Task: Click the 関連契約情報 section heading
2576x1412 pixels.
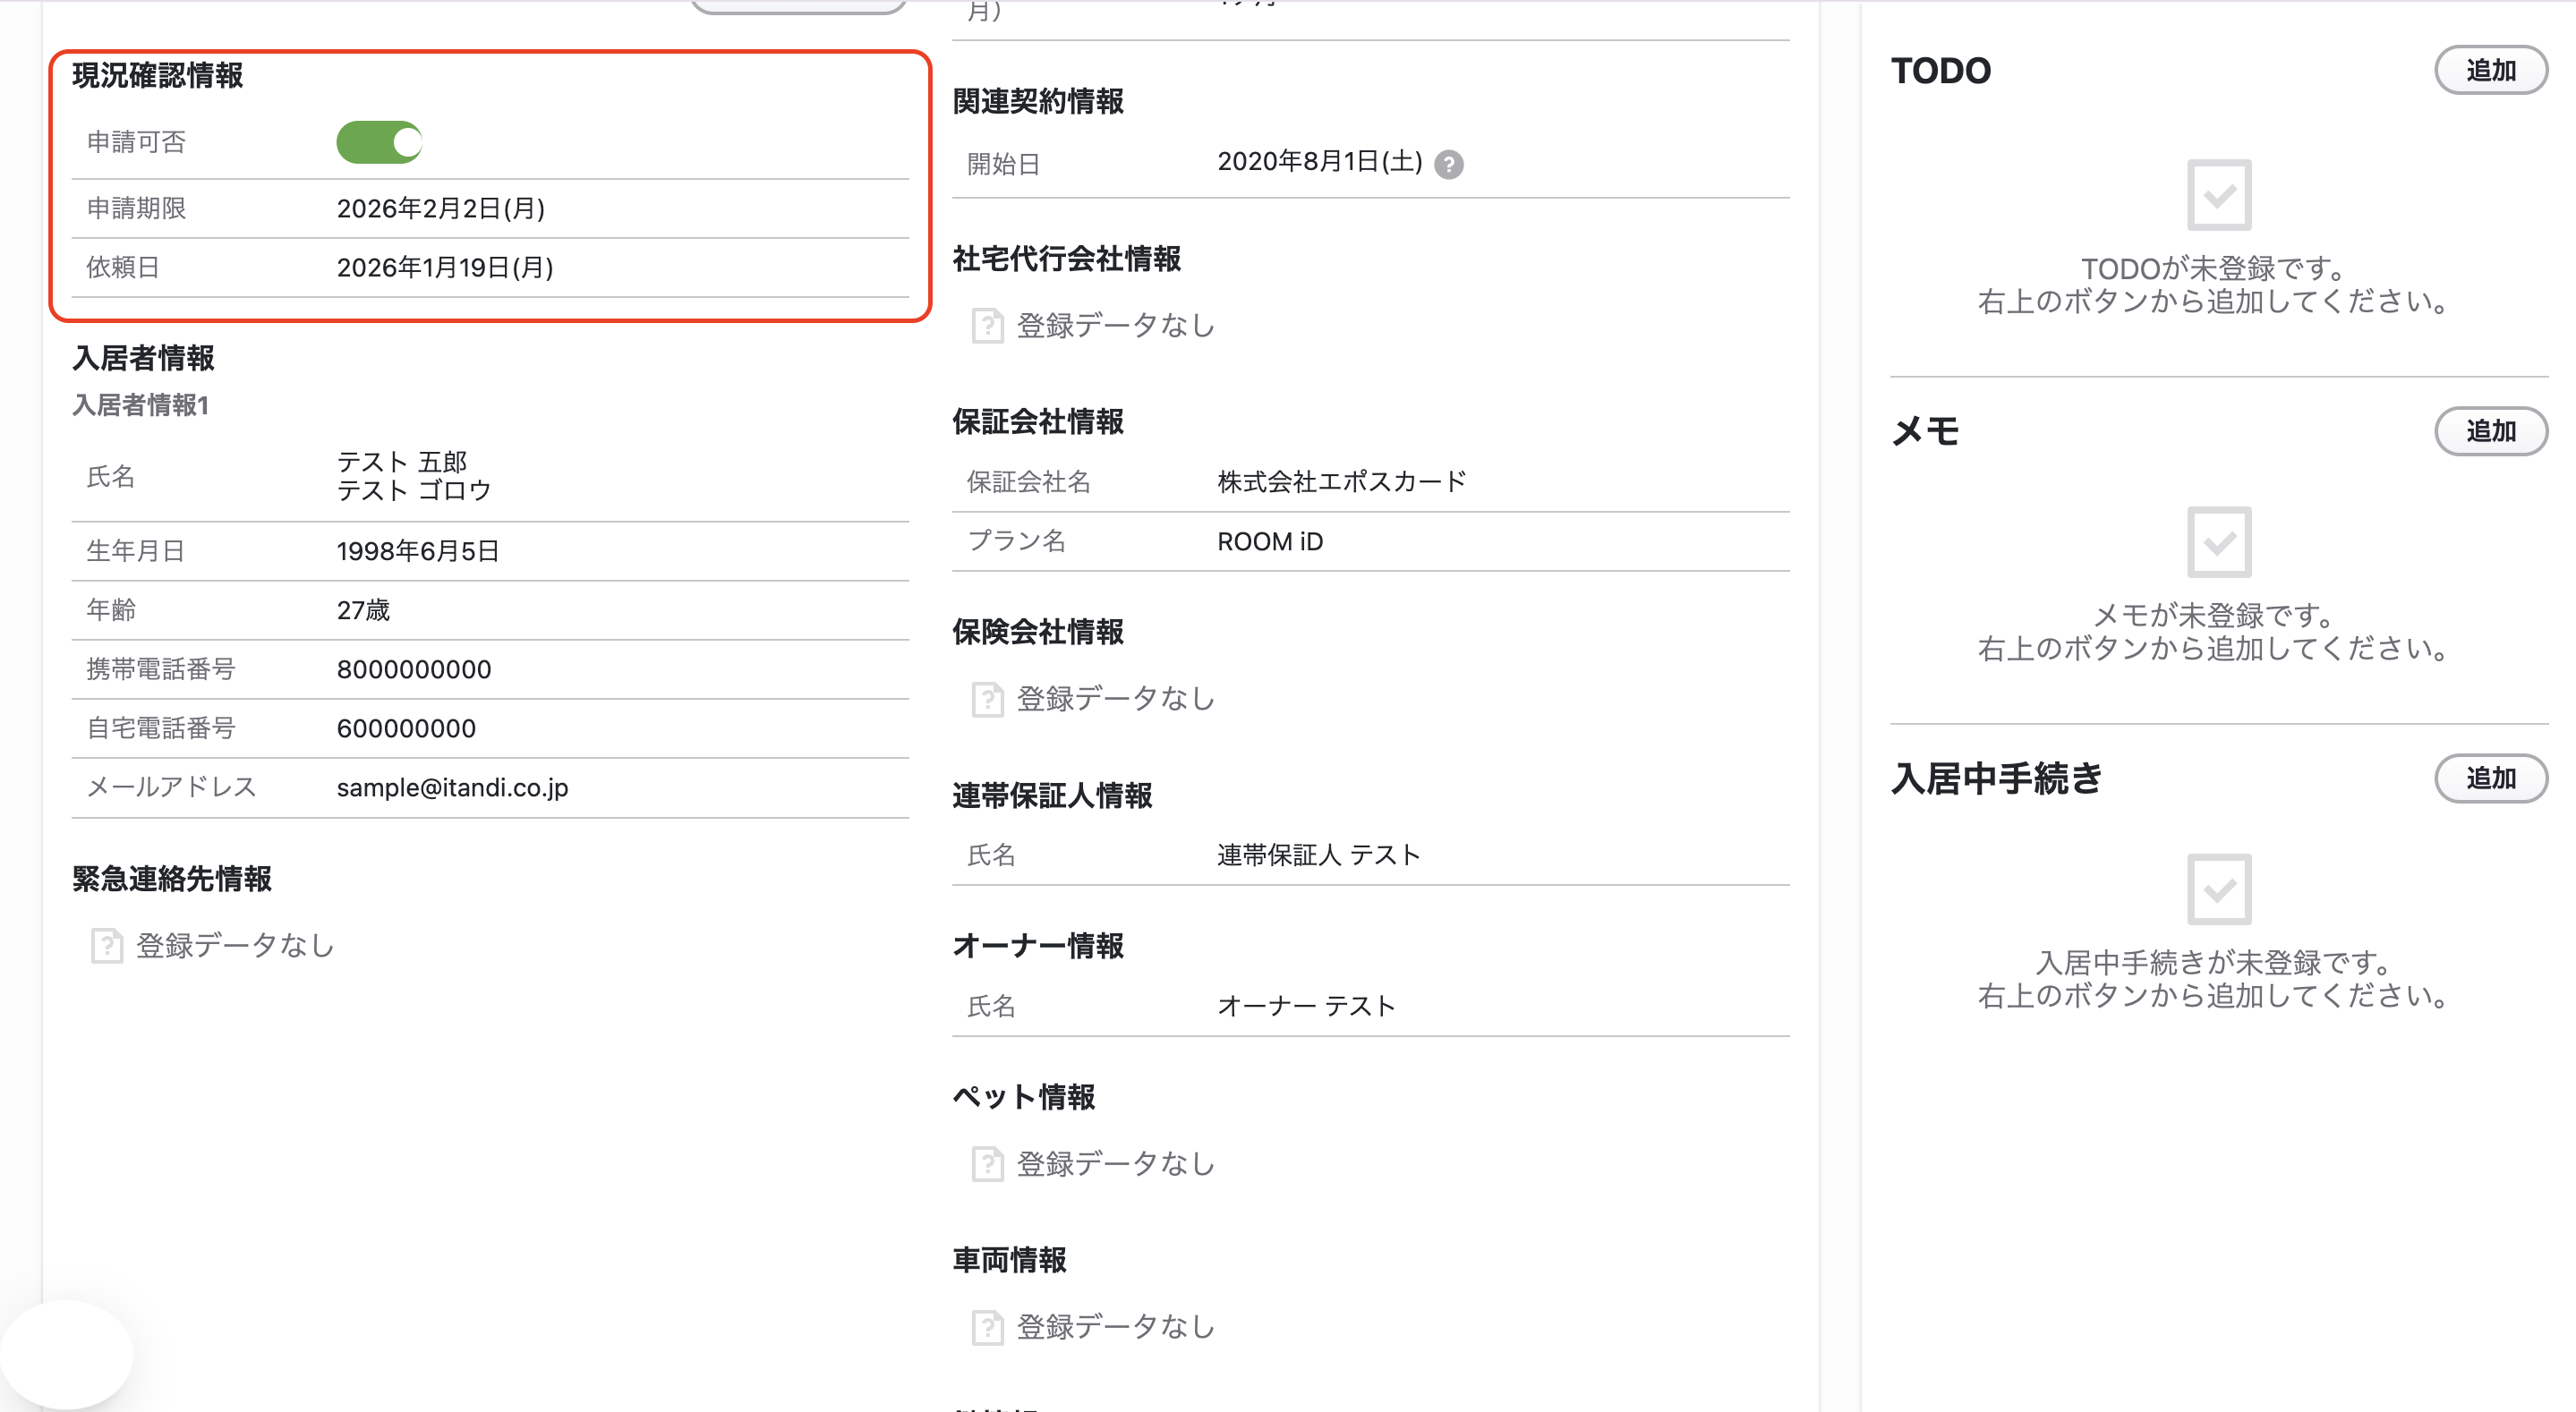Action: pyautogui.click(x=1038, y=101)
